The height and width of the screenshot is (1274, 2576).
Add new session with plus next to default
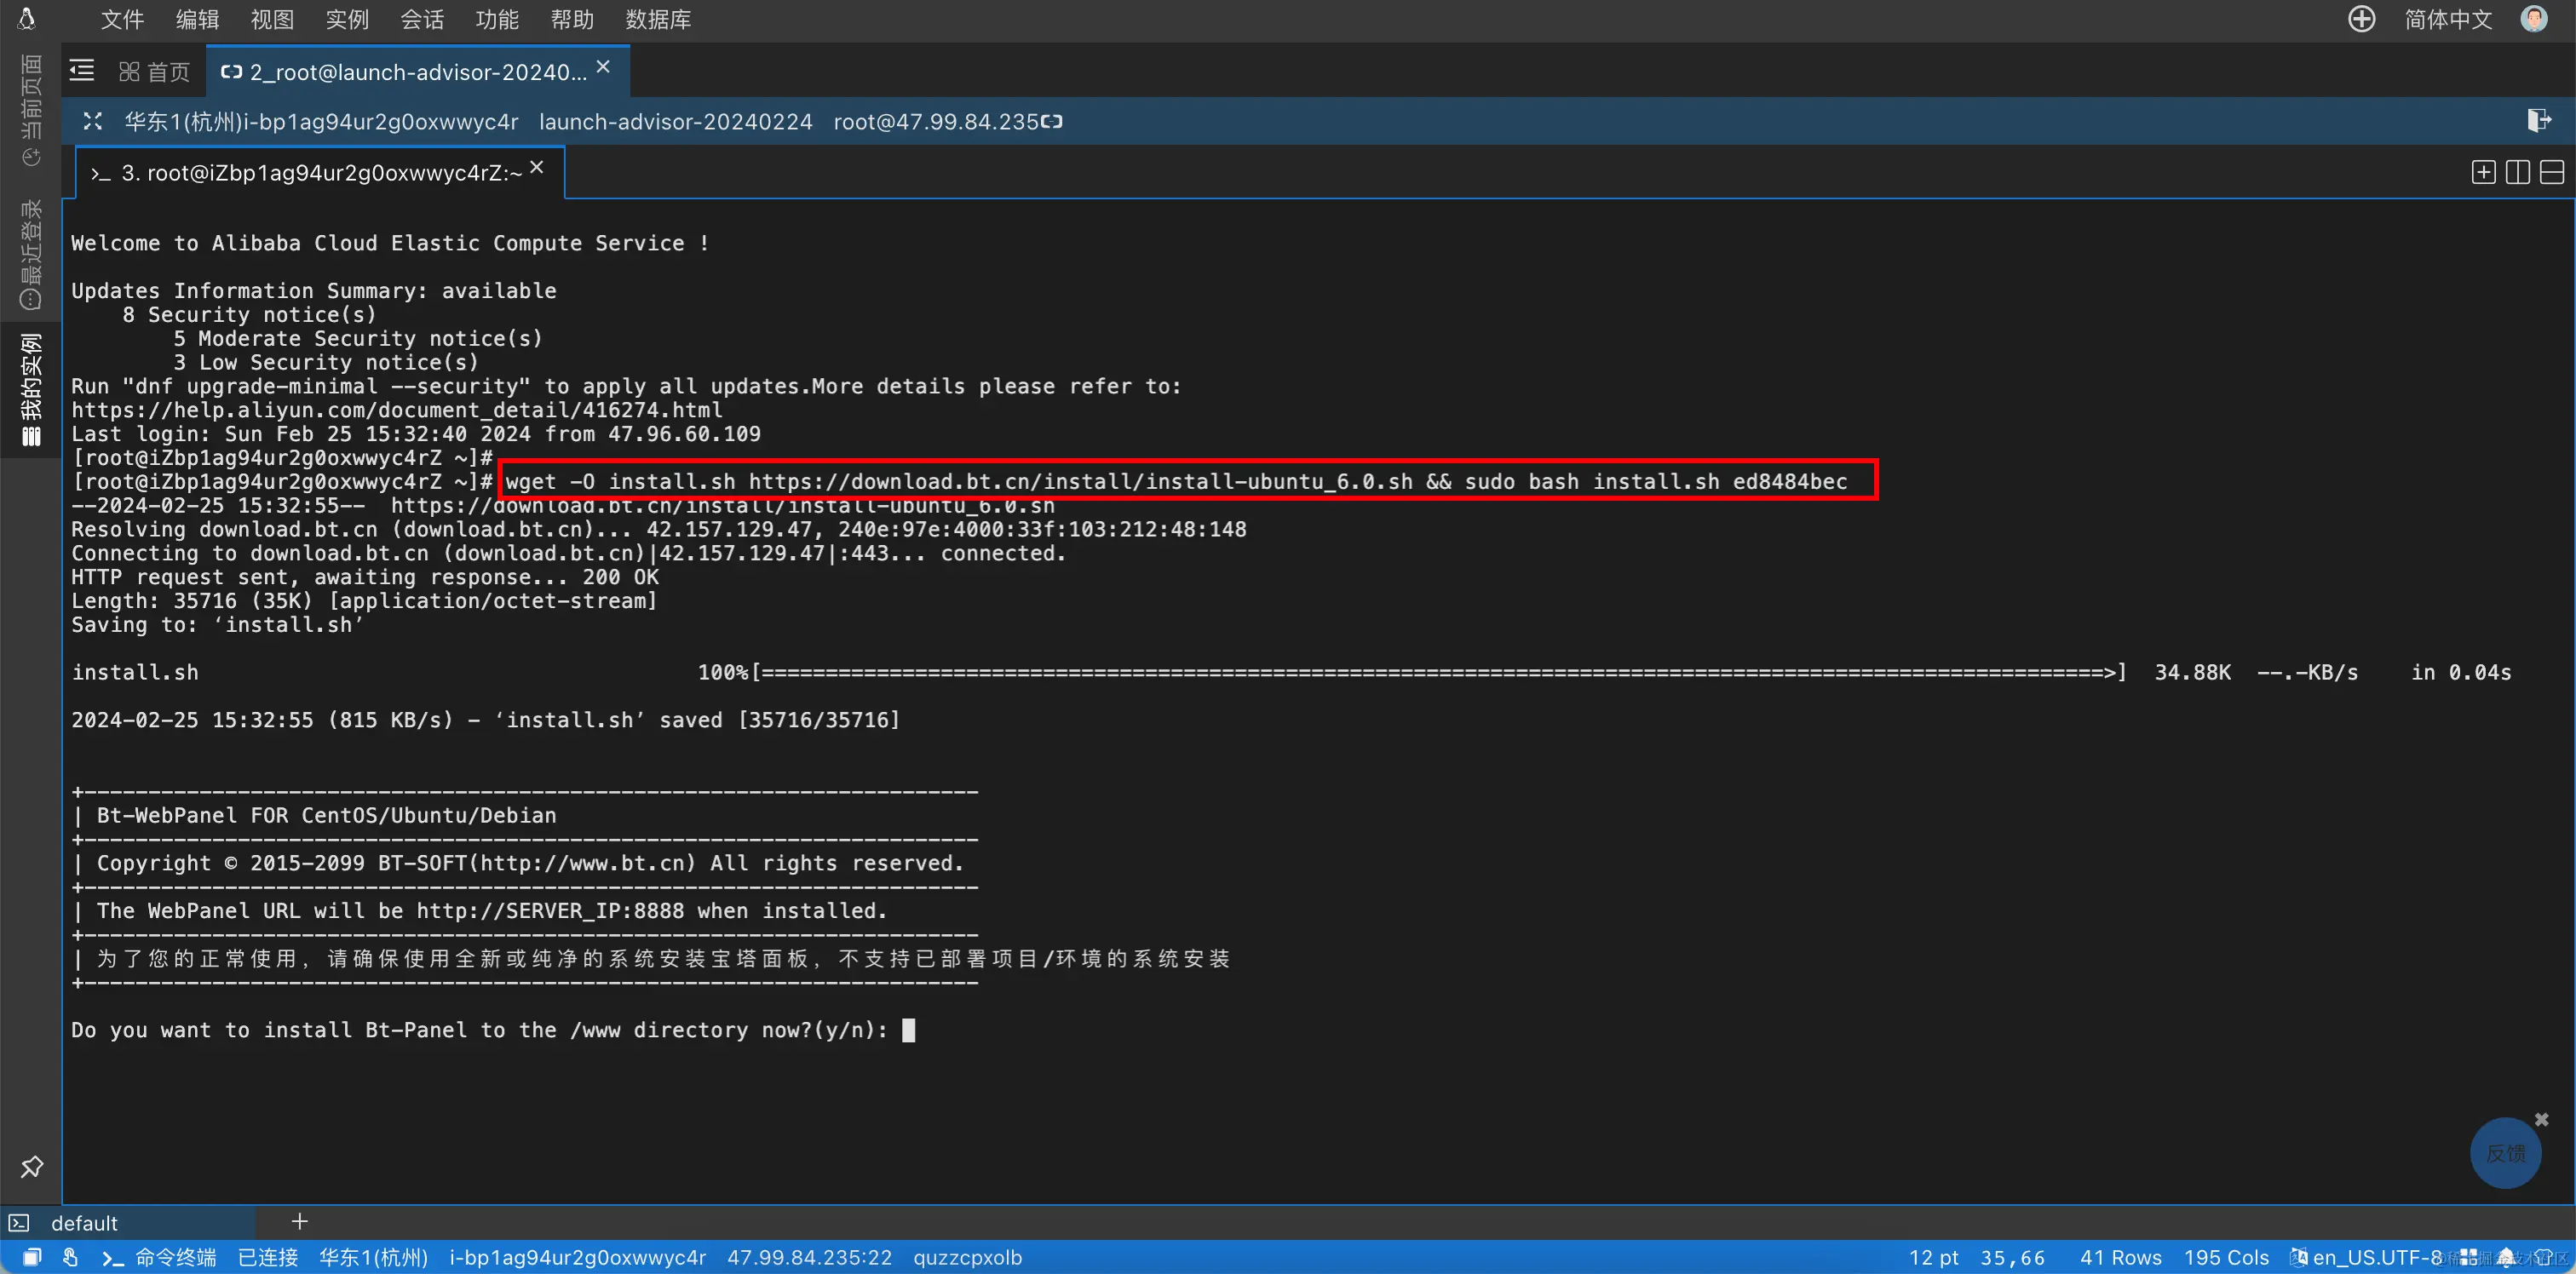(x=299, y=1221)
